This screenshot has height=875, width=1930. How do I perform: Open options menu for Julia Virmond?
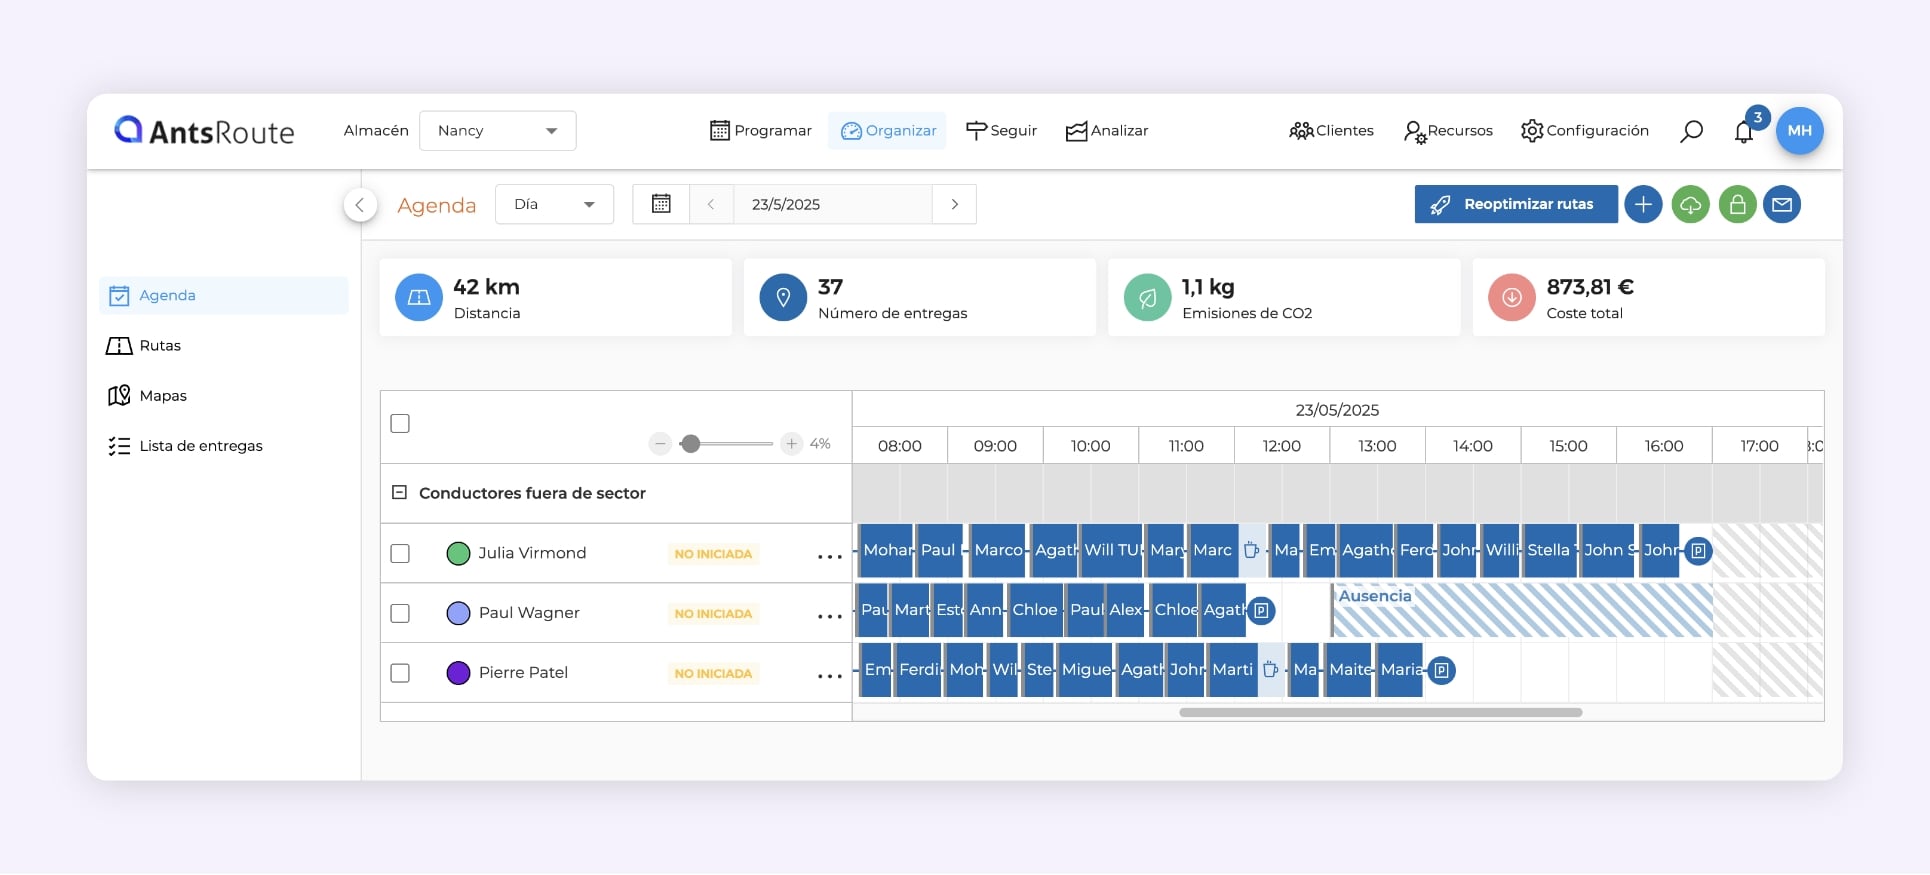coord(829,556)
